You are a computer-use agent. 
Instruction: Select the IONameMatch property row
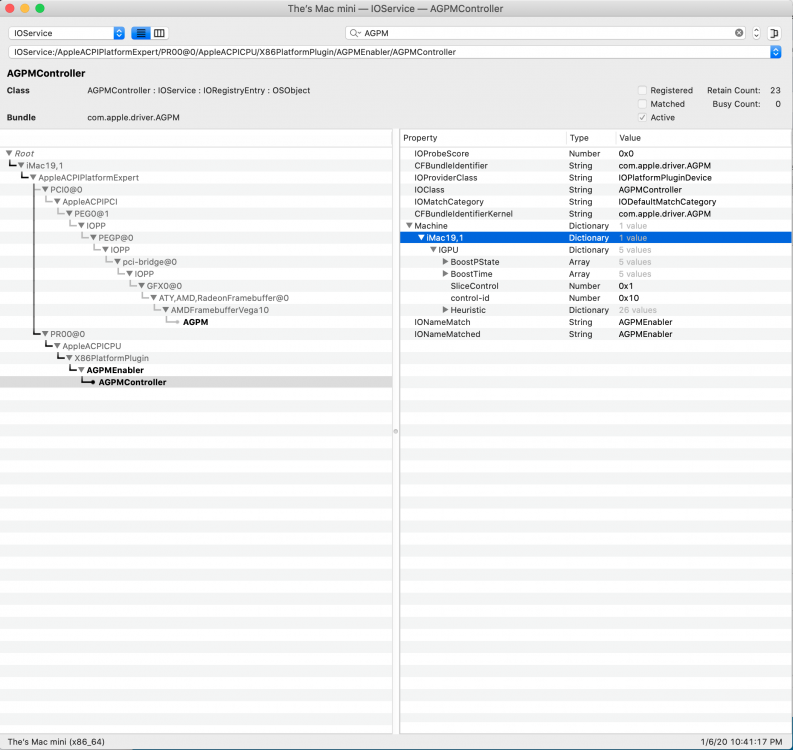[x=596, y=322]
